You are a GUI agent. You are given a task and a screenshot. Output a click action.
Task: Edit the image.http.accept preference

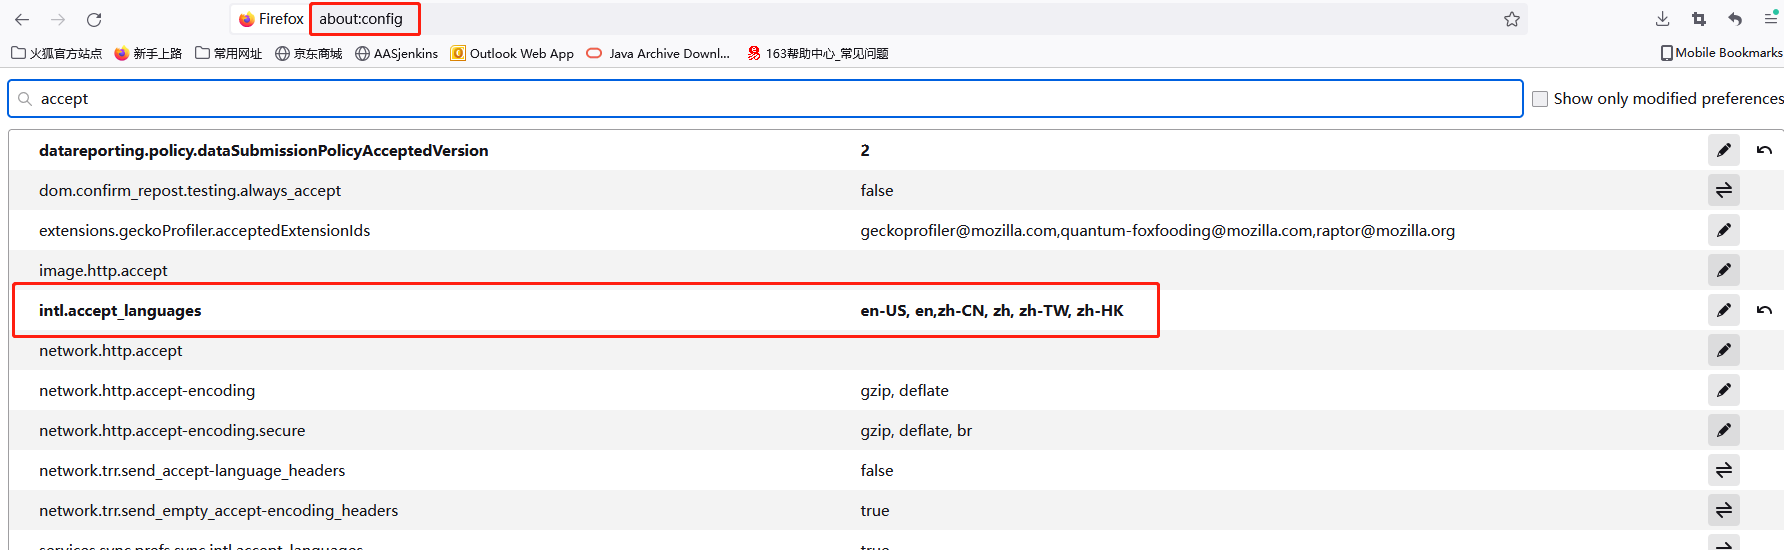1723,270
